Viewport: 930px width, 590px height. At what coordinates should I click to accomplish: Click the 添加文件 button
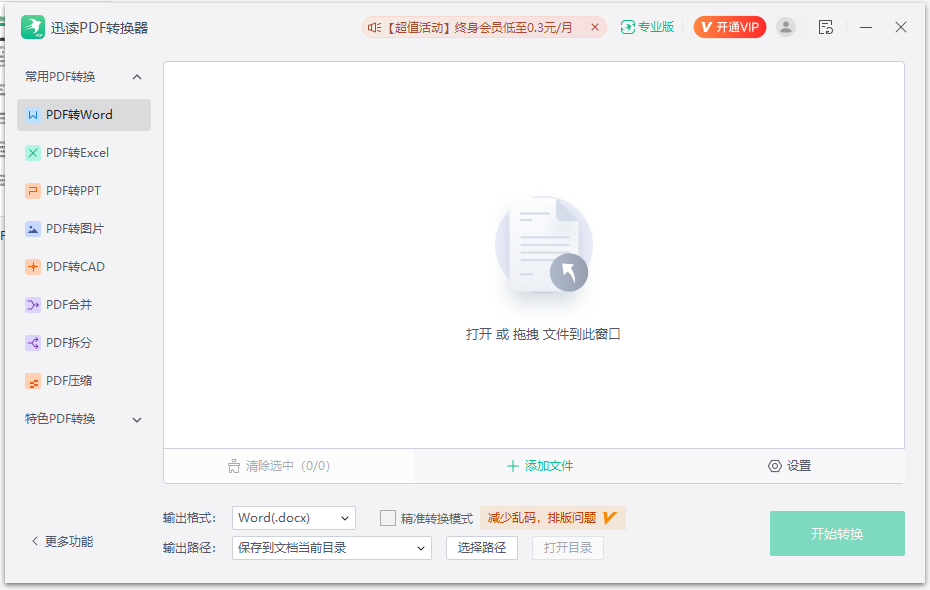click(x=540, y=466)
